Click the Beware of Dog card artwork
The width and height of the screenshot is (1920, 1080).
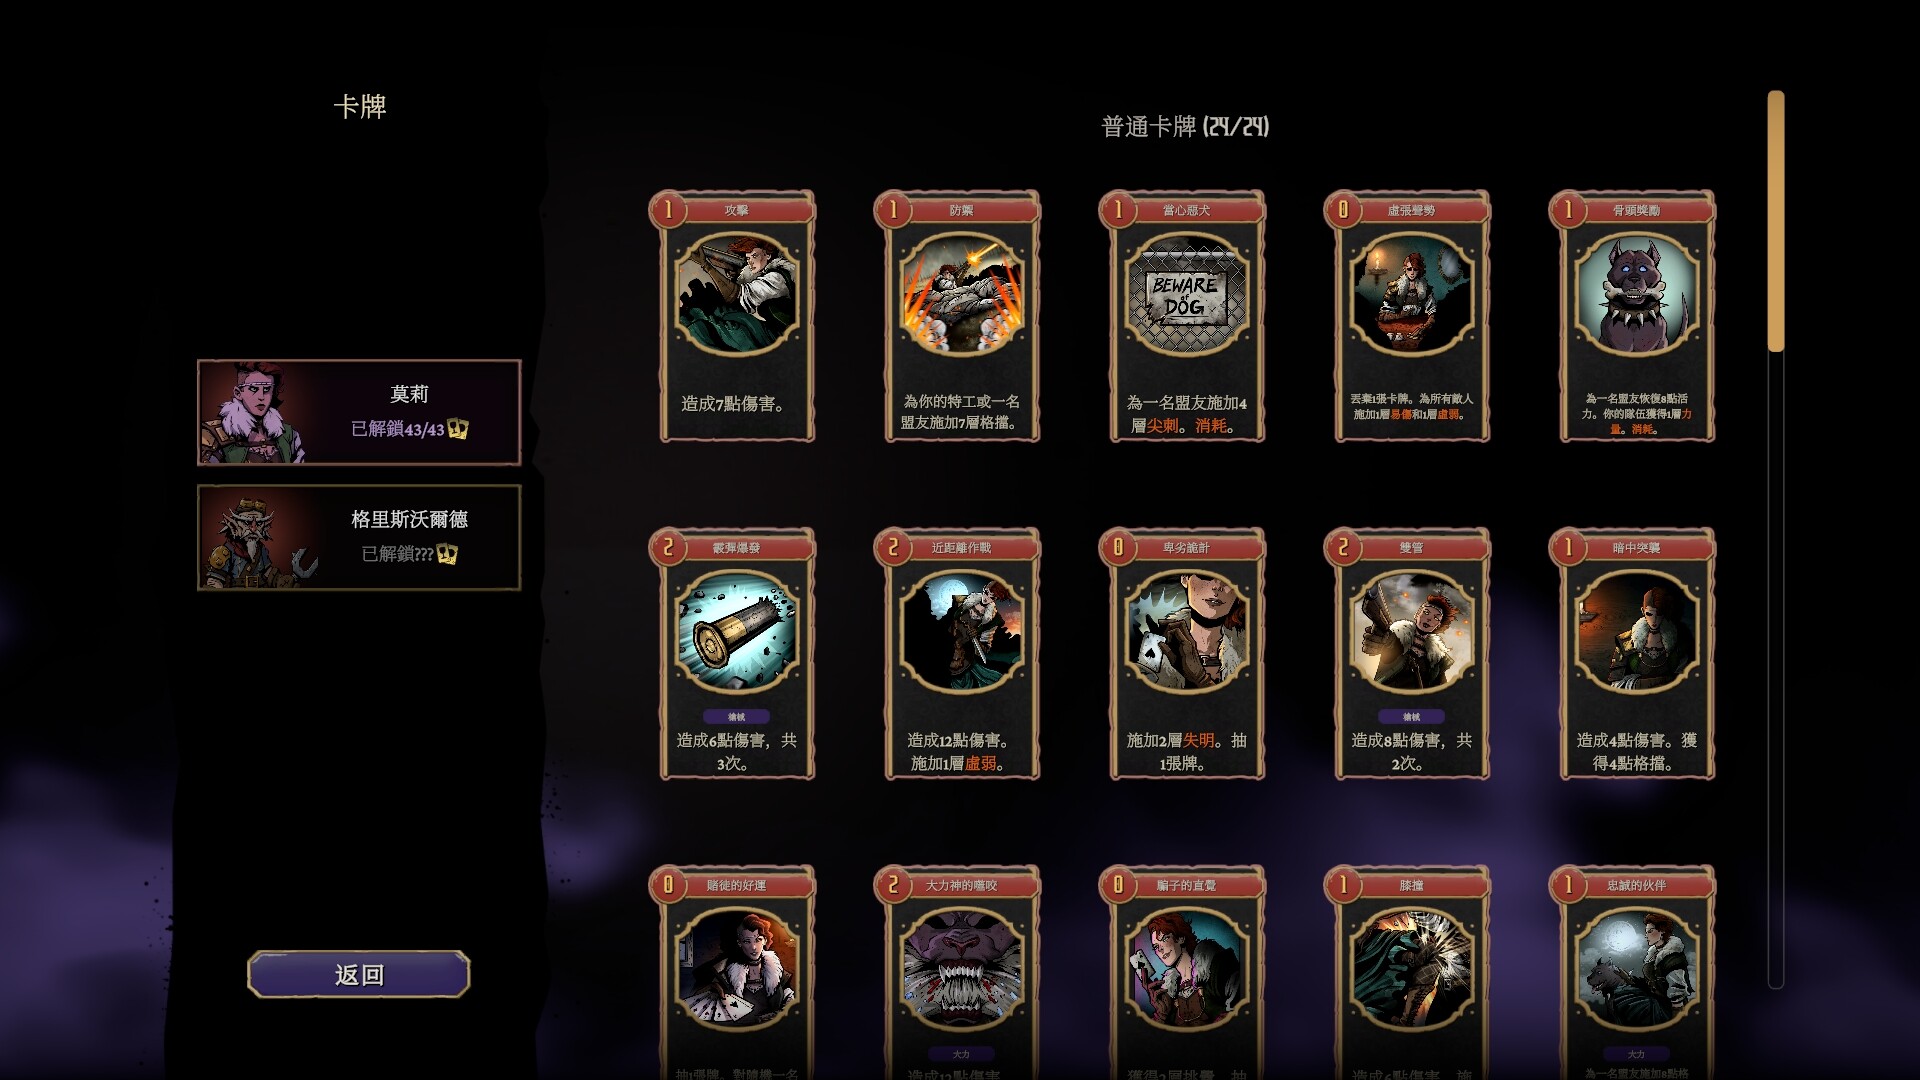1186,294
